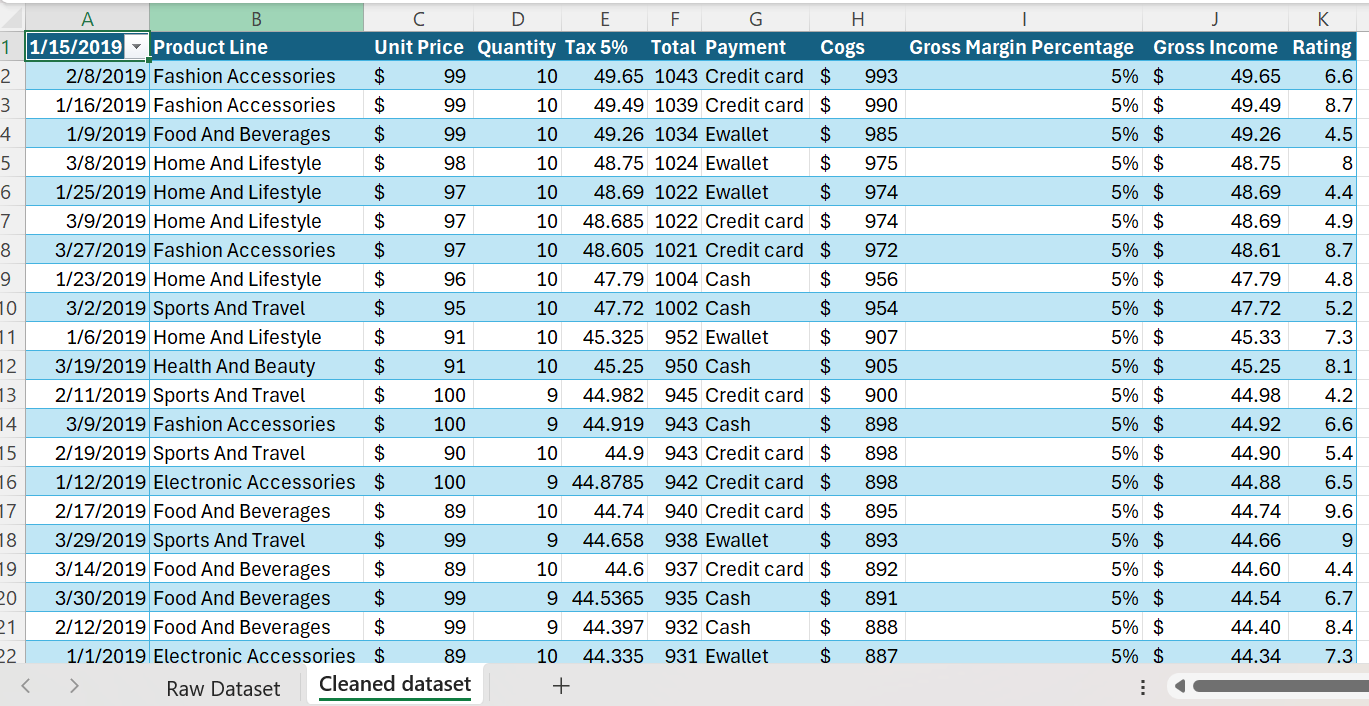Select the Rating cell showing 9.6

tap(1322, 511)
